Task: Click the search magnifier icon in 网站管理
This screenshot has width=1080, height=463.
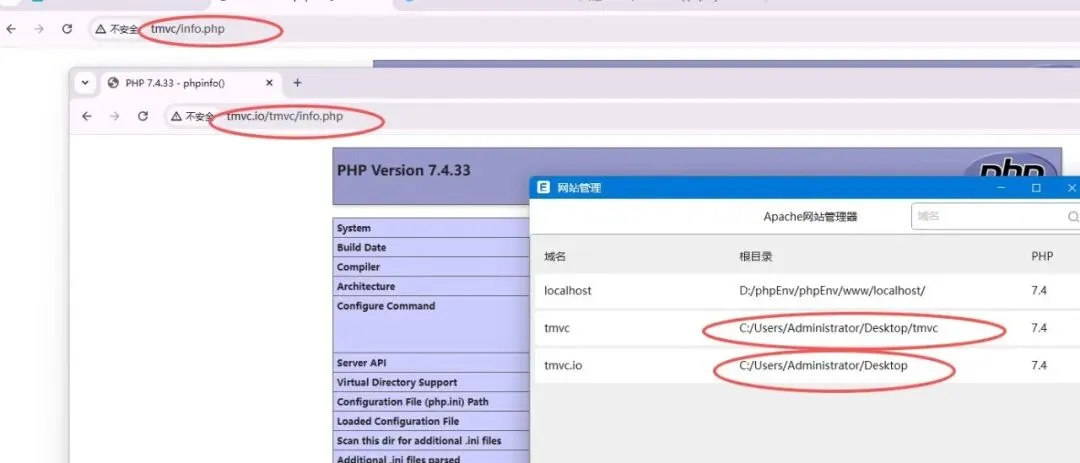Action: point(1073,217)
